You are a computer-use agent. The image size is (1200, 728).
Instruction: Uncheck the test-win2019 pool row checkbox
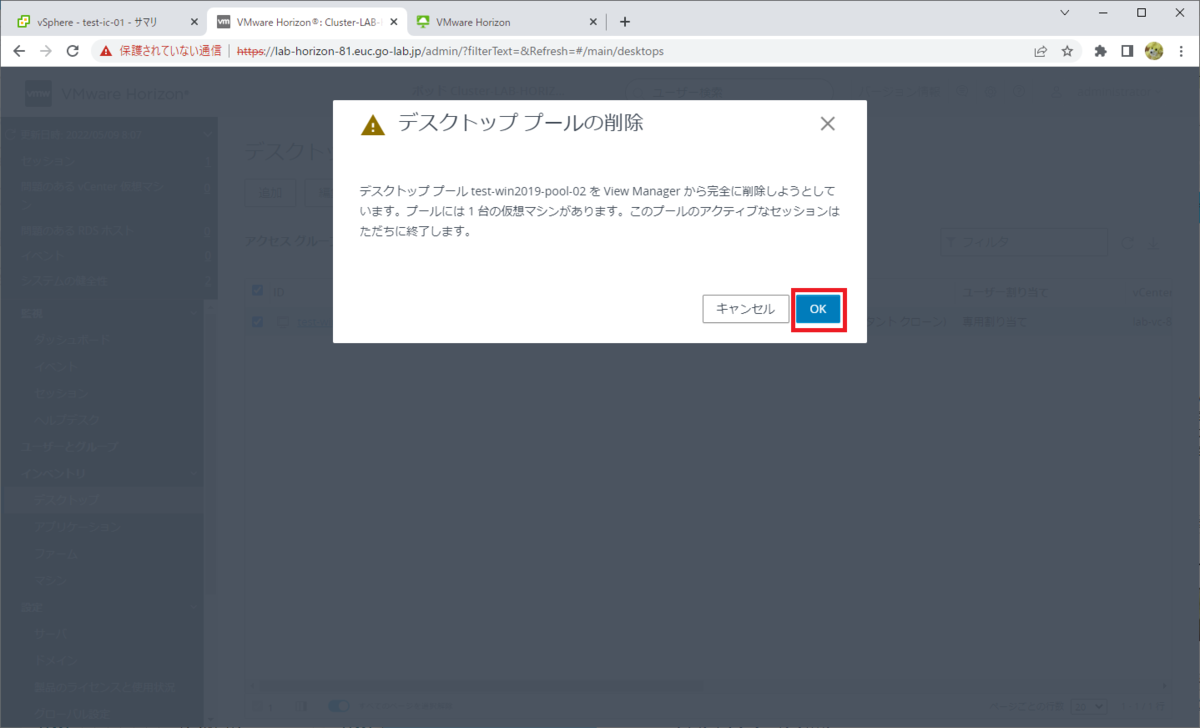click(258, 322)
